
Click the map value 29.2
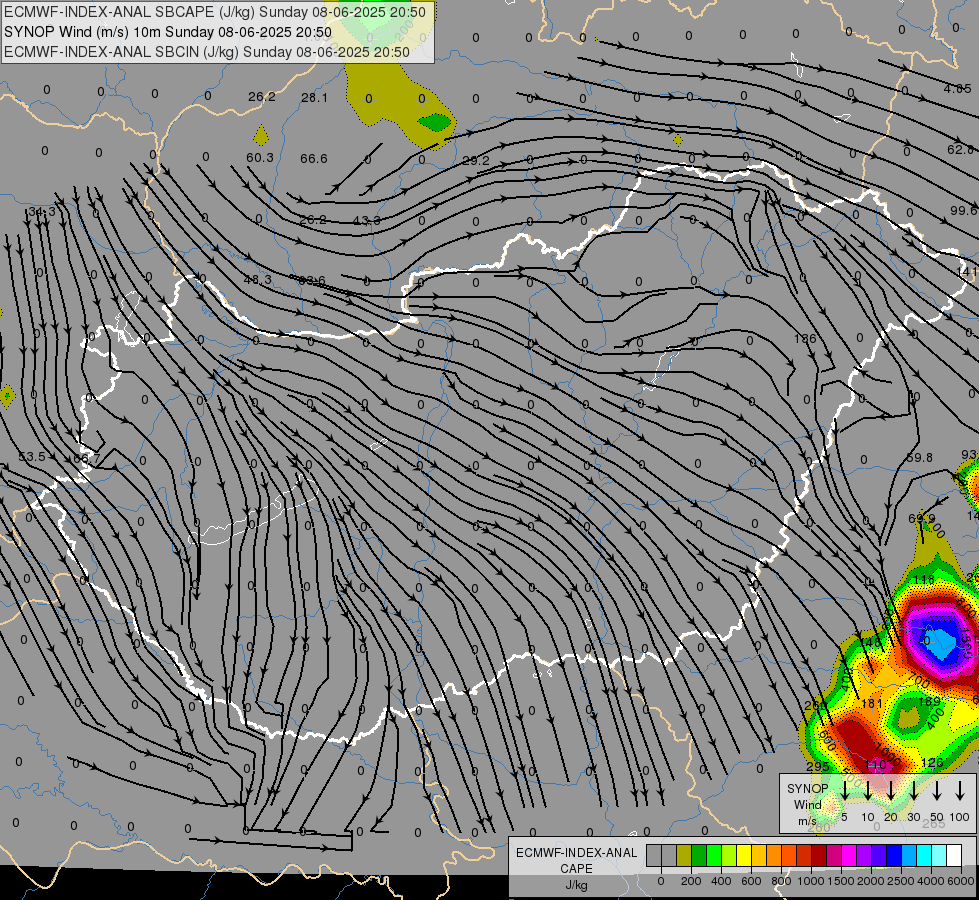pos(476,161)
